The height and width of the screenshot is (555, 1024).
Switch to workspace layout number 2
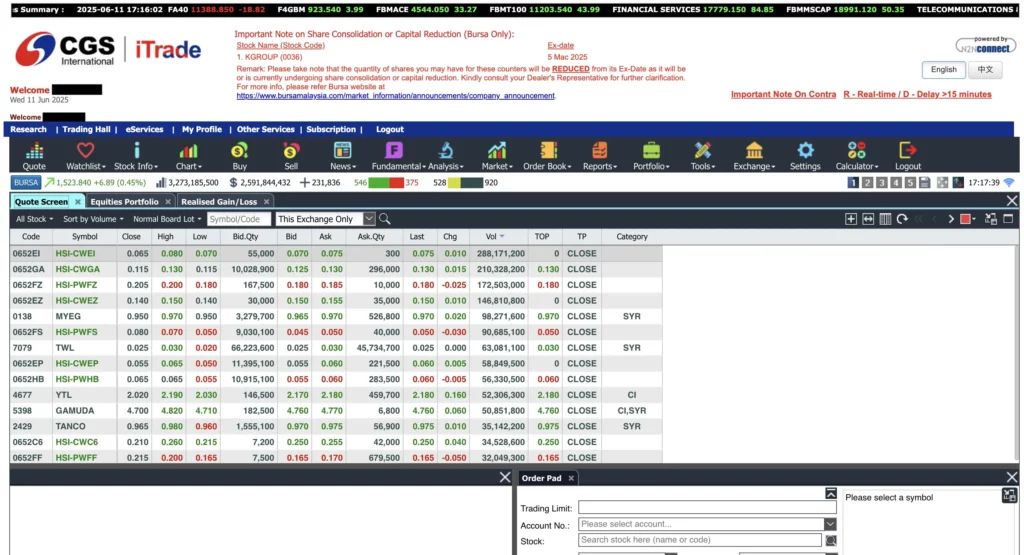coord(868,183)
